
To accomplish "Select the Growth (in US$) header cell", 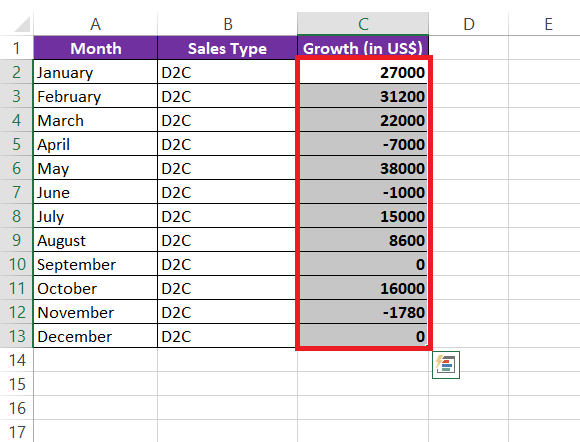I will (363, 48).
